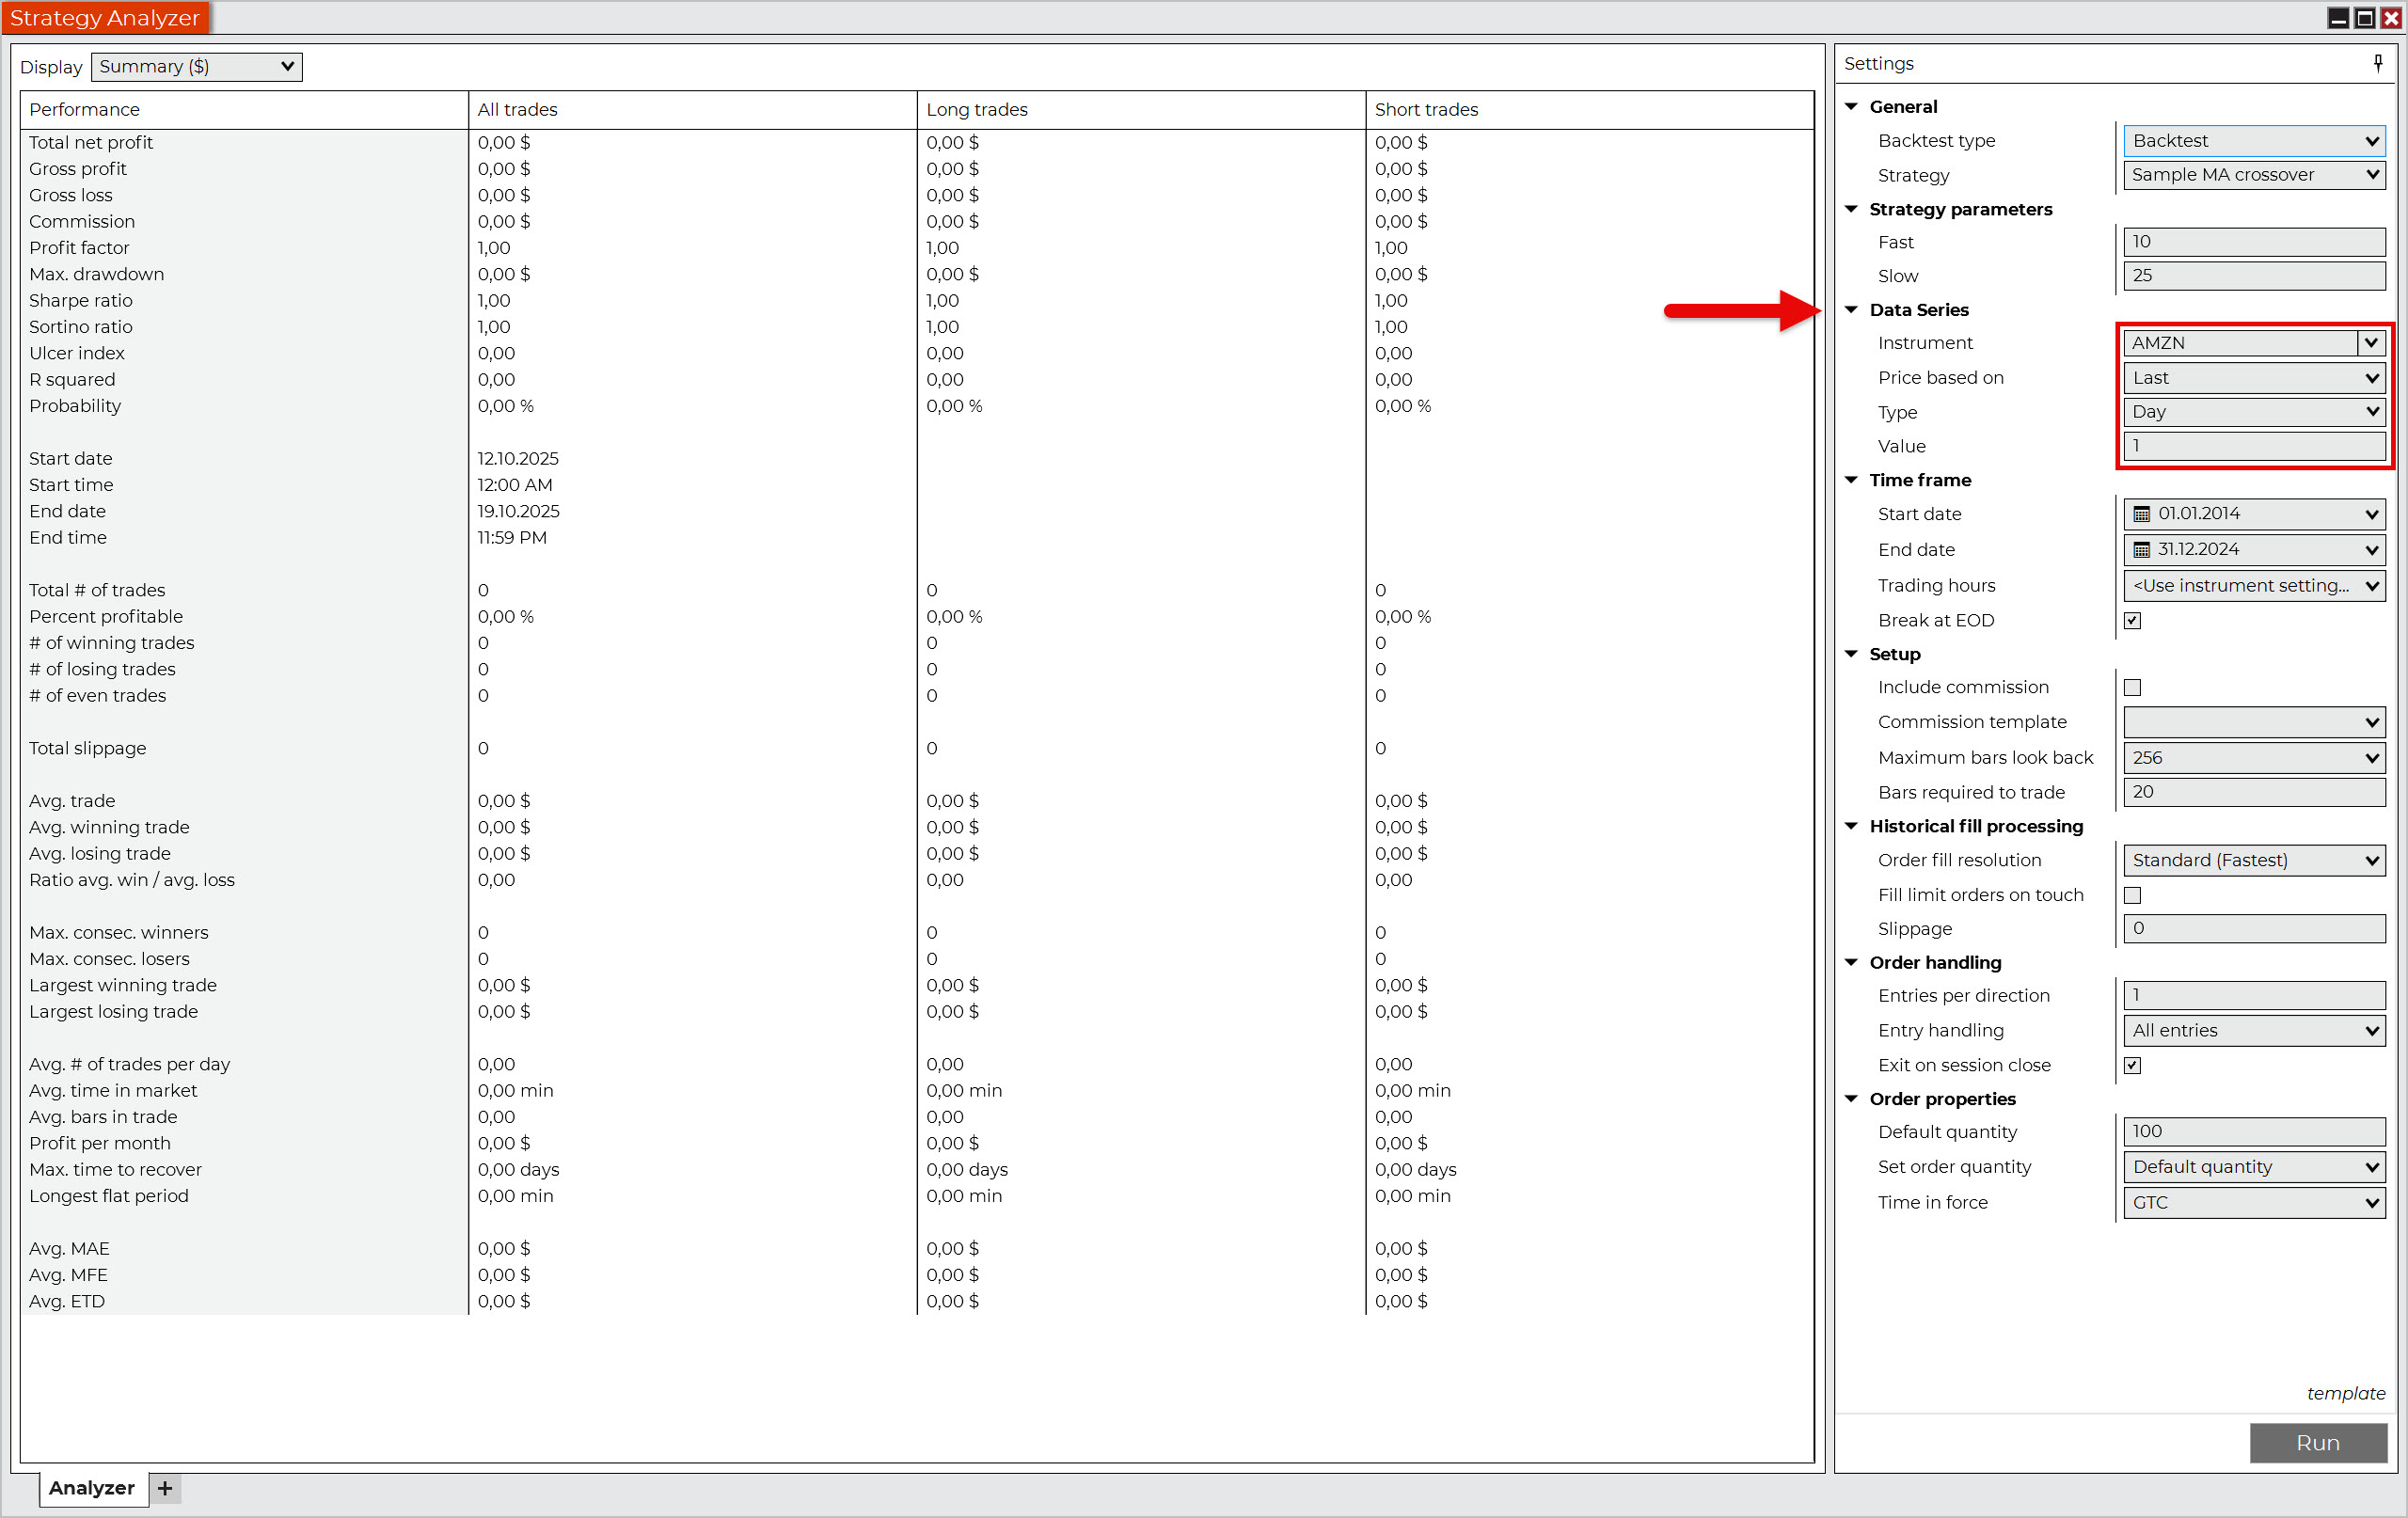Open the Start date calendar picker
This screenshot has width=2408, height=1518.
tap(2141, 514)
